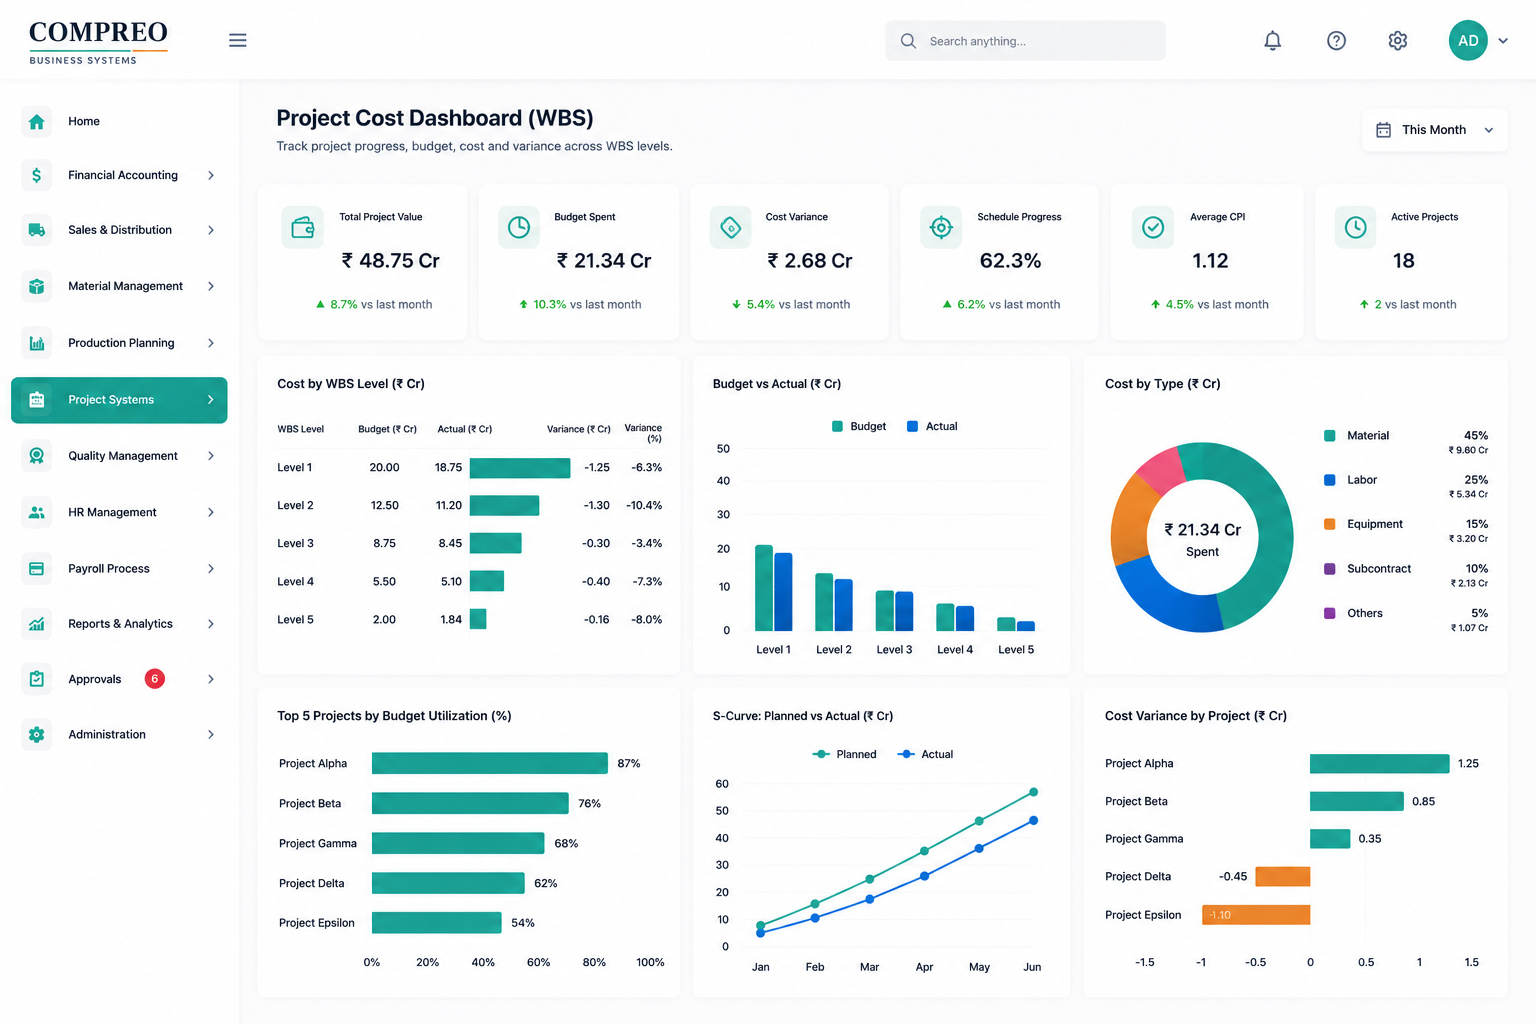Toggle Budget legend in Budget vs Actual

pyautogui.click(x=859, y=426)
